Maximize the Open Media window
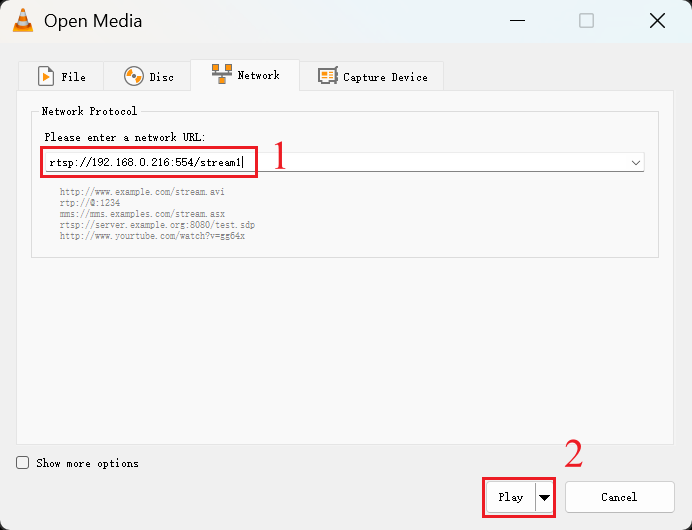This screenshot has width=692, height=530. coord(586,20)
